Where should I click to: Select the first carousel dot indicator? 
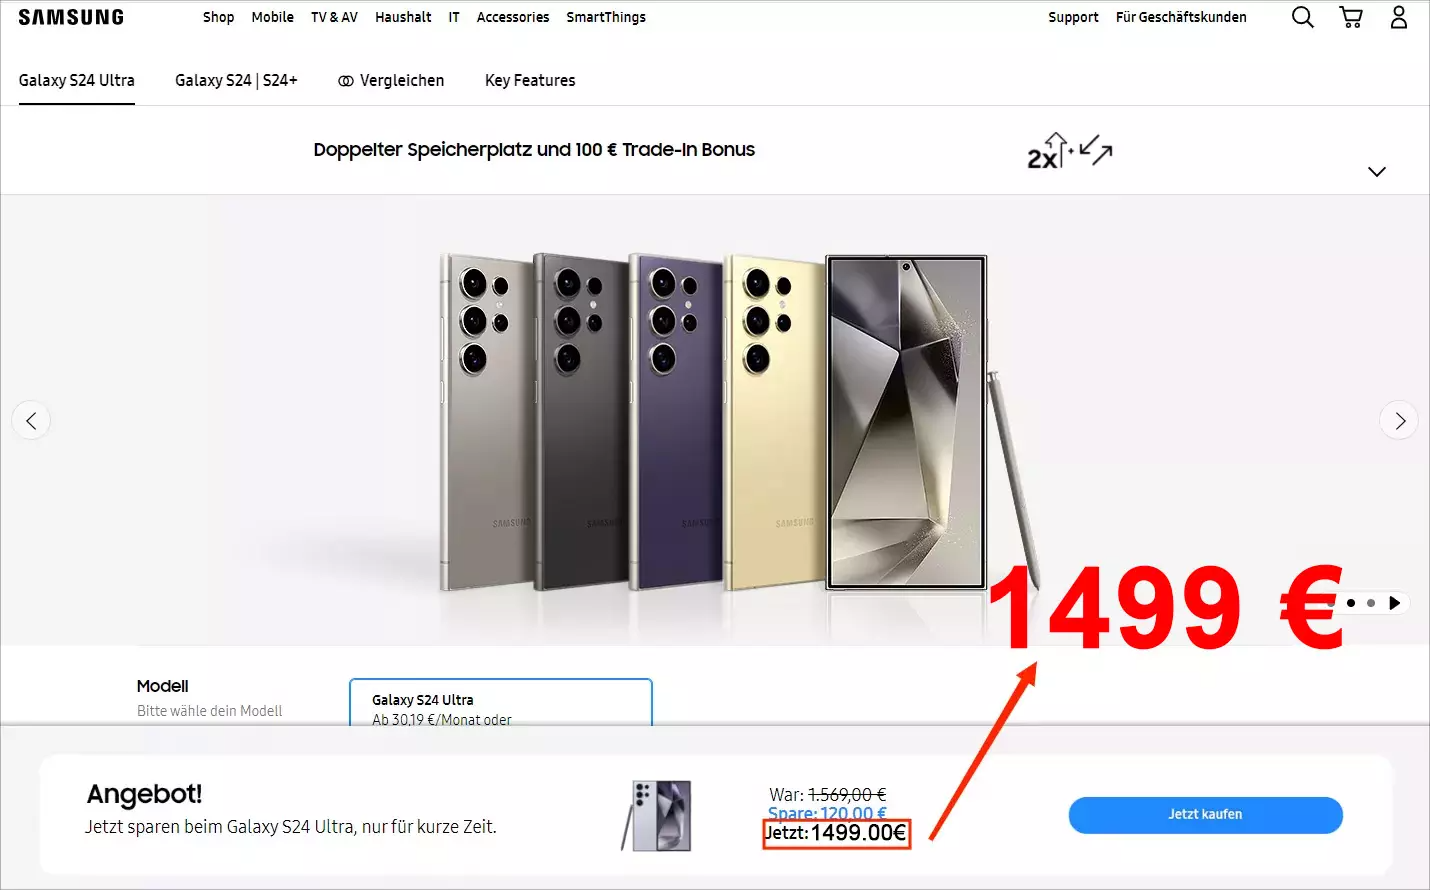pos(1351,603)
